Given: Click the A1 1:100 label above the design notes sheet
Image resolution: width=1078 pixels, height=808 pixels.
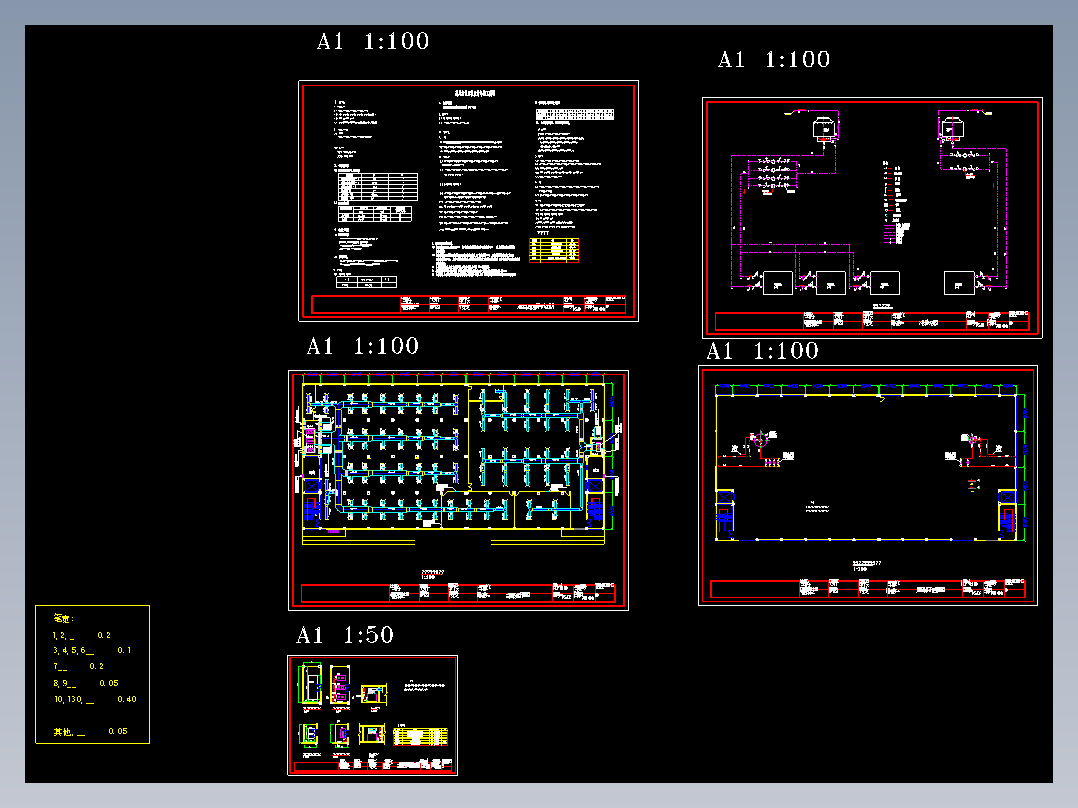Looking at the screenshot, I should [x=373, y=41].
